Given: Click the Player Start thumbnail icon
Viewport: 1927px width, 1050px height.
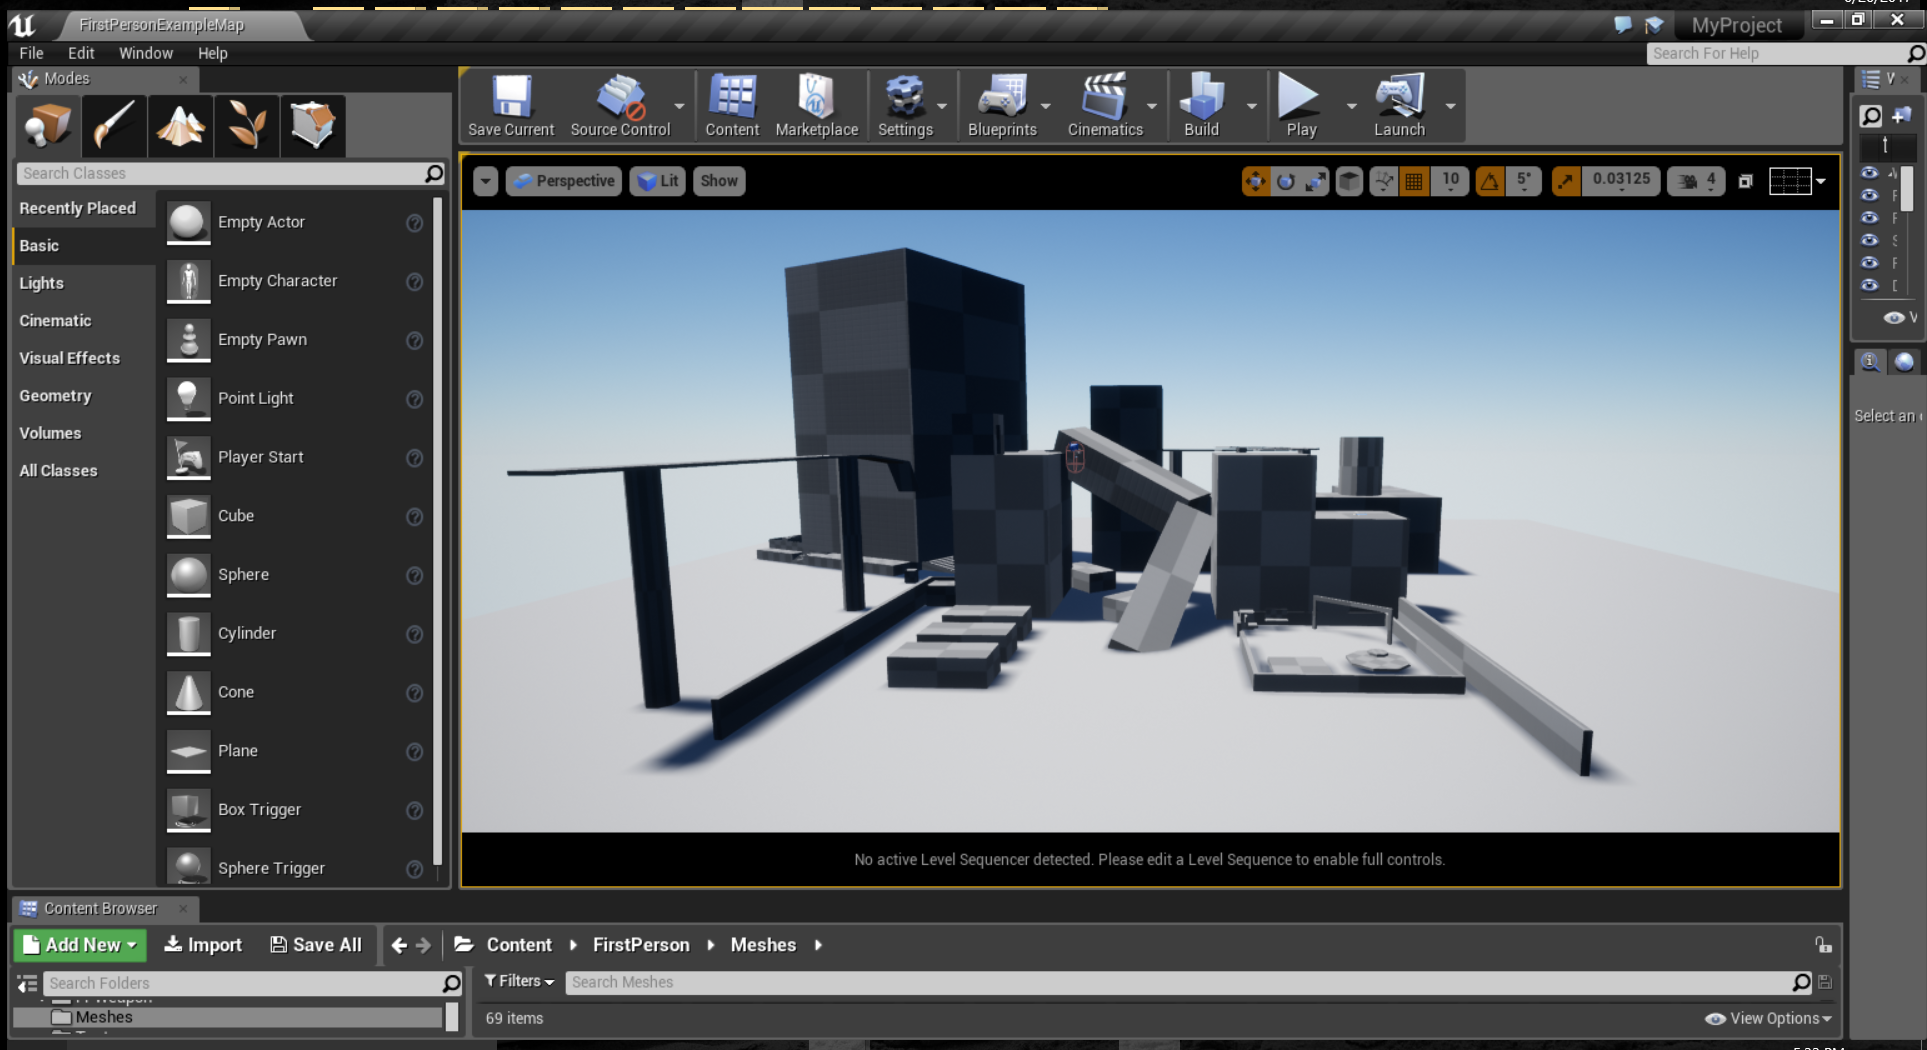Looking at the screenshot, I should click(188, 457).
